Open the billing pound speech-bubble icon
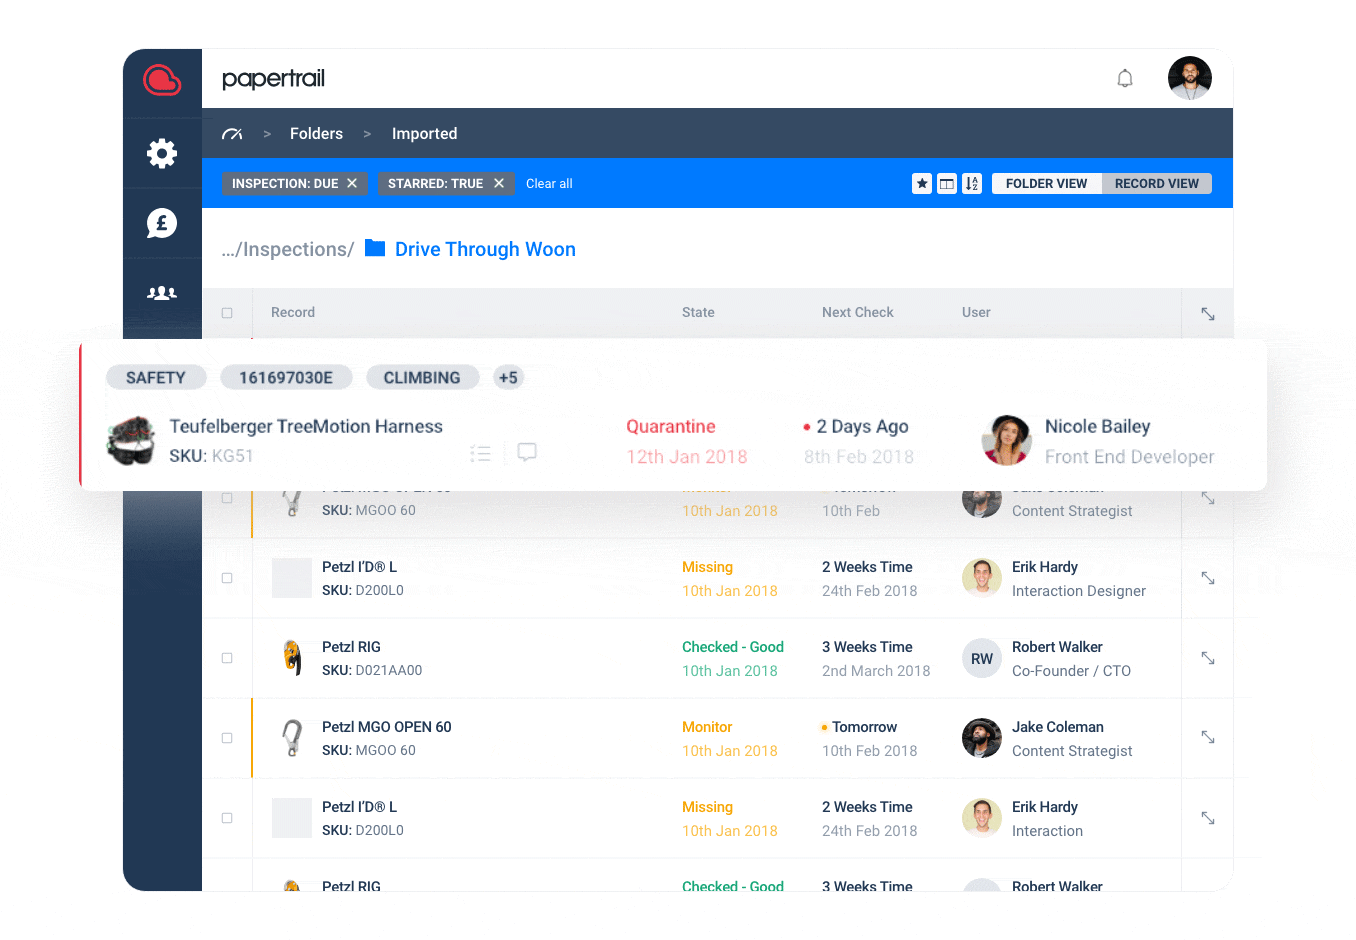 click(162, 223)
